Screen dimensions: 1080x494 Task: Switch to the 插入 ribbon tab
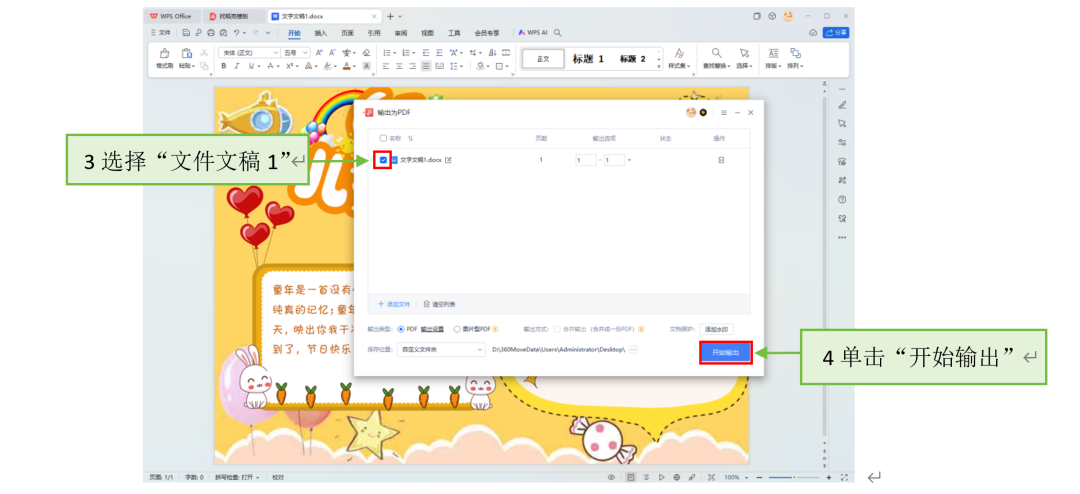[321, 32]
